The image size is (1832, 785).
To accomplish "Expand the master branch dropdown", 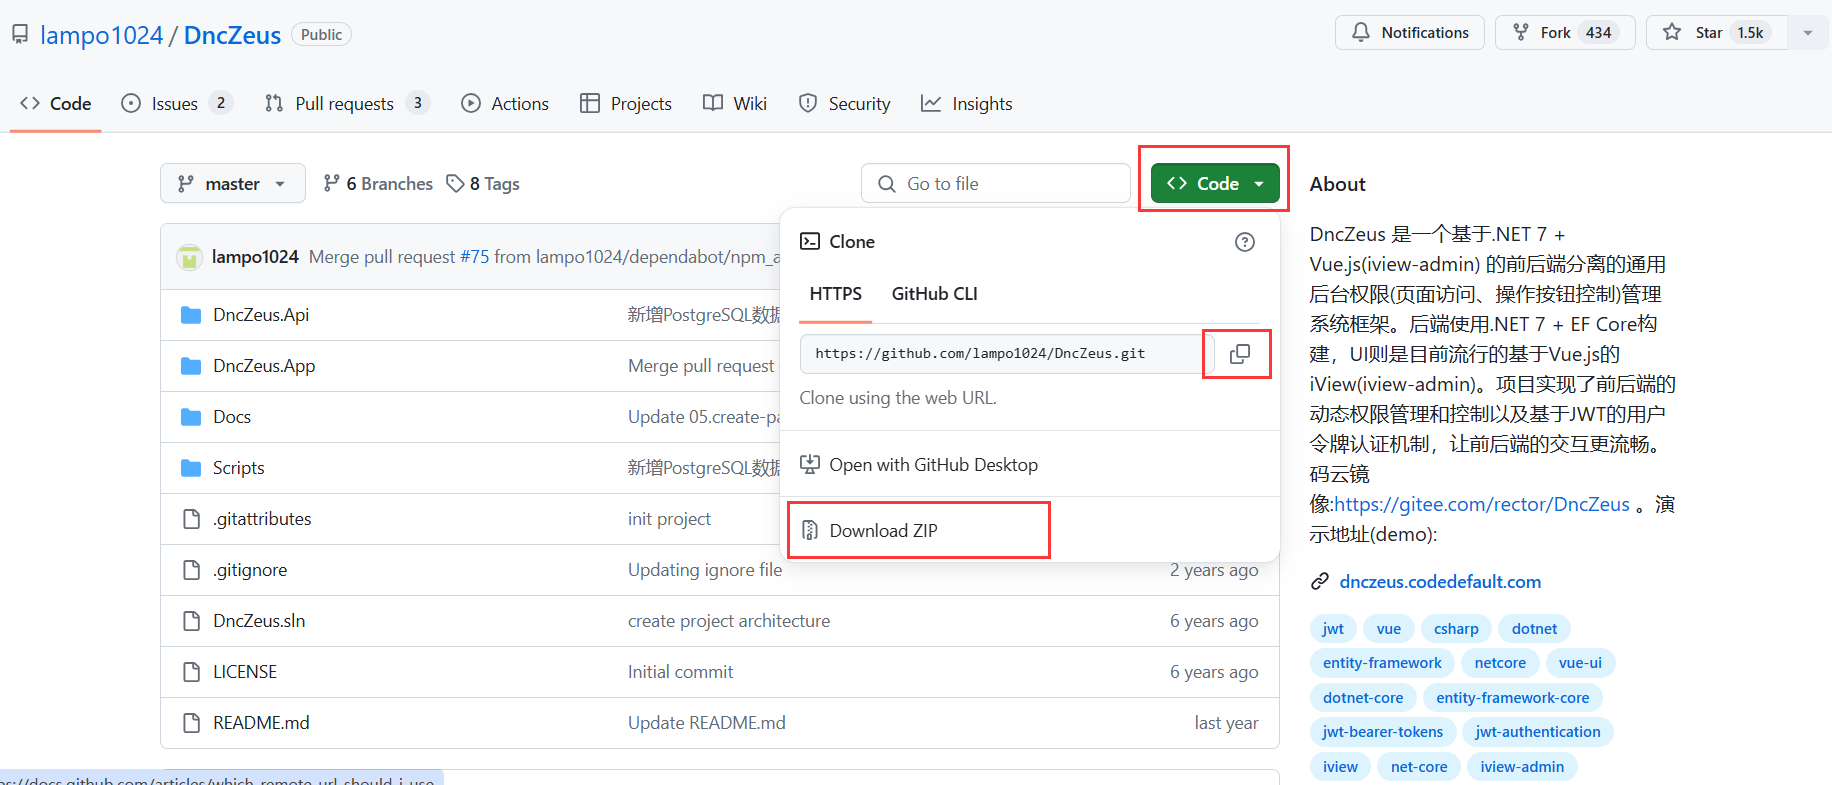I will pyautogui.click(x=232, y=184).
